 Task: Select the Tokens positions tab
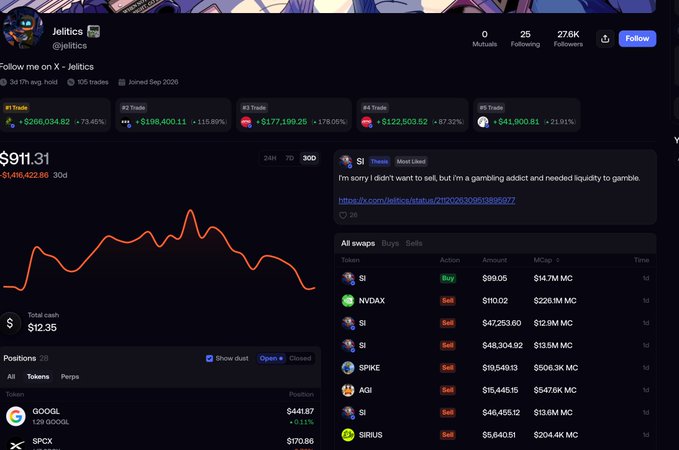pyautogui.click(x=38, y=377)
